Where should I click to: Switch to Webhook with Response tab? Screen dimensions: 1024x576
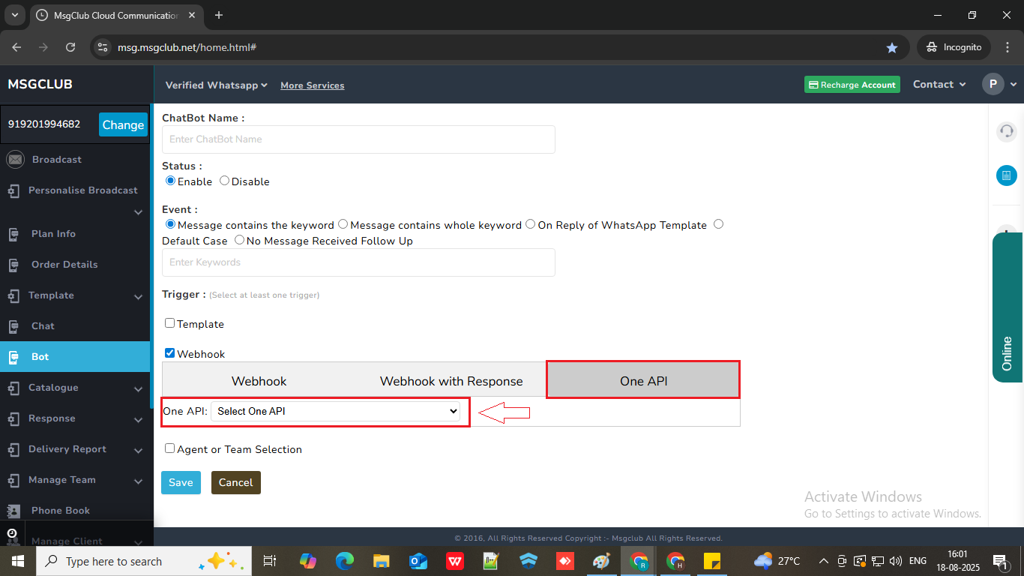tap(451, 381)
